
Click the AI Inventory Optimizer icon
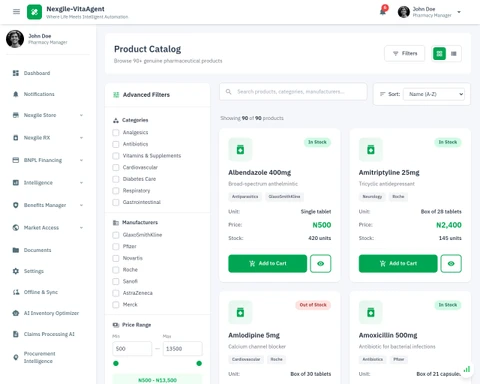[x=16, y=313]
